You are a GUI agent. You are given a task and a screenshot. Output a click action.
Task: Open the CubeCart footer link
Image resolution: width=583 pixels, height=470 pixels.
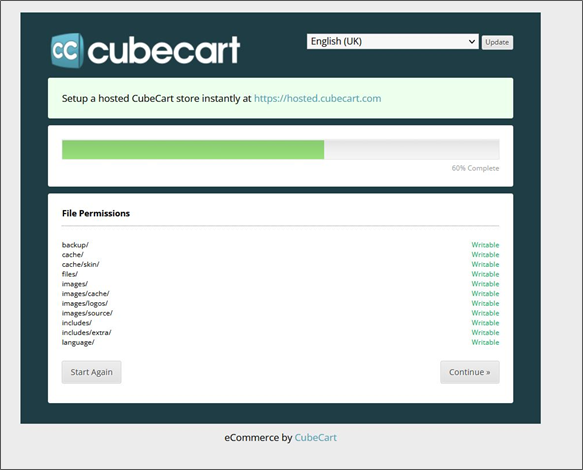[316, 438]
